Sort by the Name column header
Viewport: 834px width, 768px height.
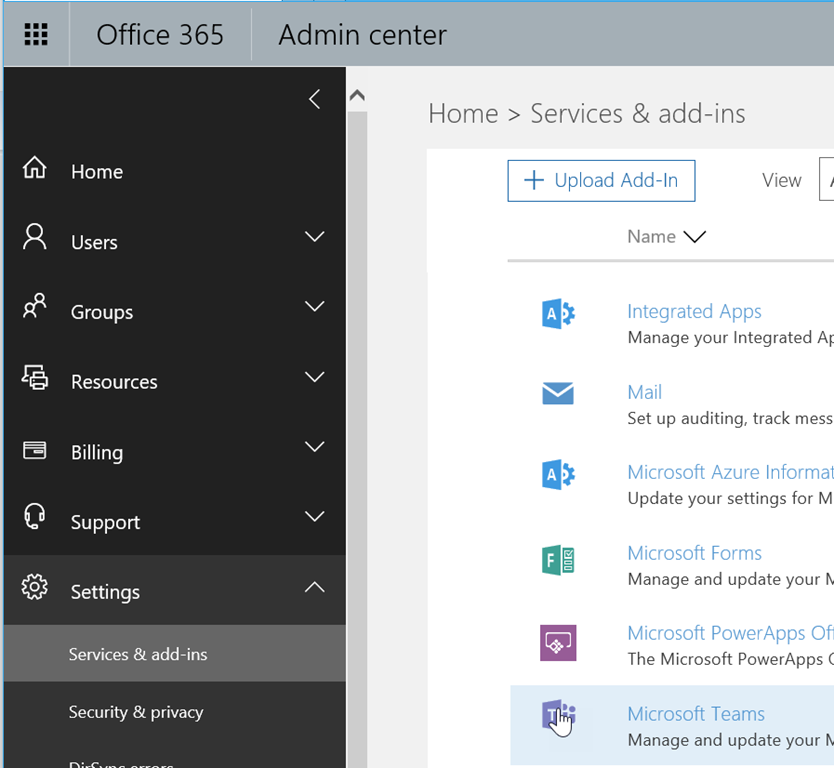[x=652, y=237]
